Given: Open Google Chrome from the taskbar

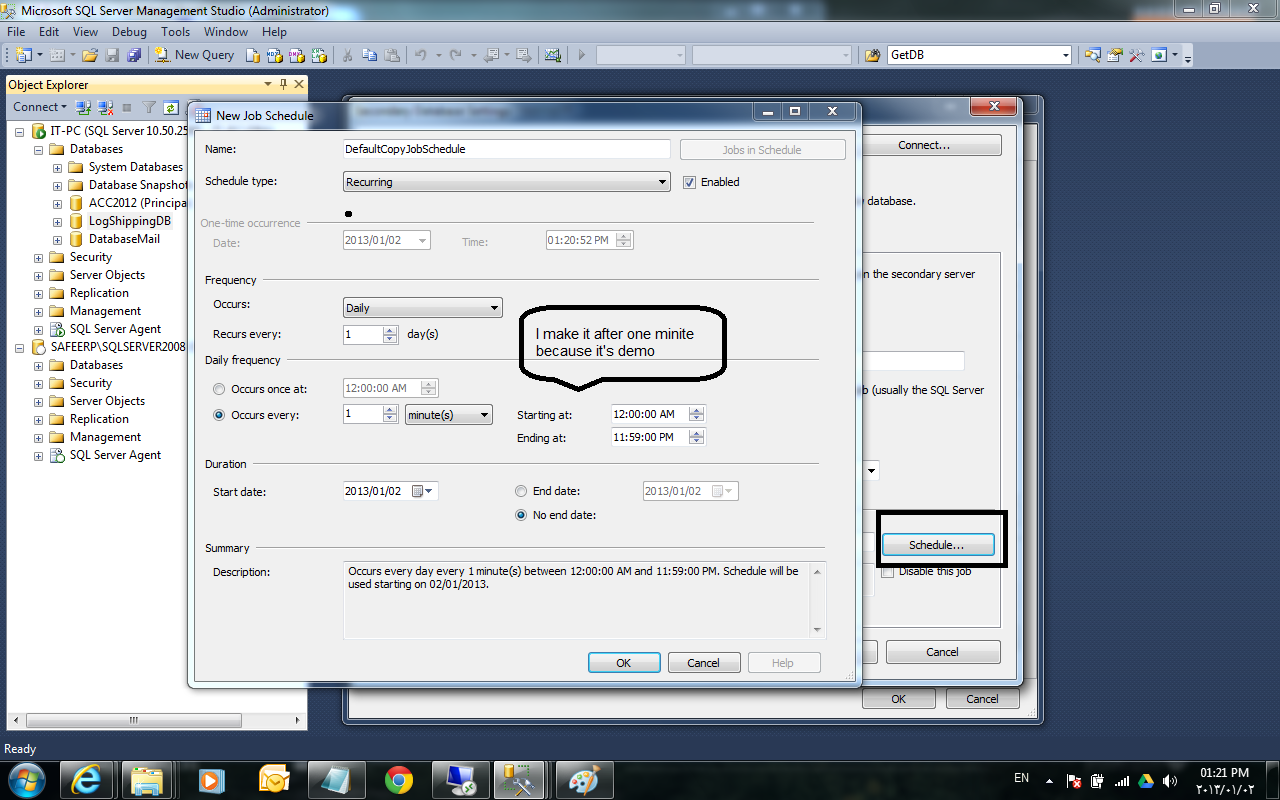Looking at the screenshot, I should [x=399, y=779].
